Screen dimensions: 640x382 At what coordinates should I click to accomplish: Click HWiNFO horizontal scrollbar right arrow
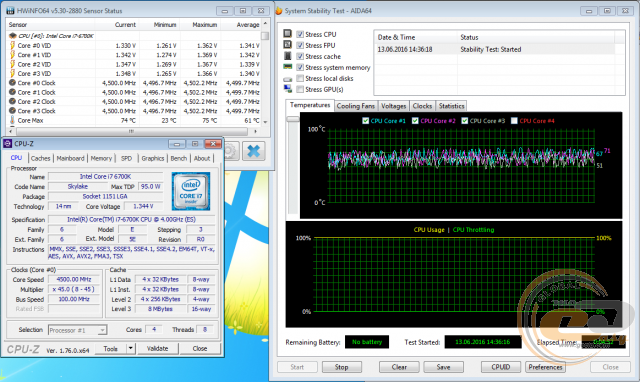point(256,131)
